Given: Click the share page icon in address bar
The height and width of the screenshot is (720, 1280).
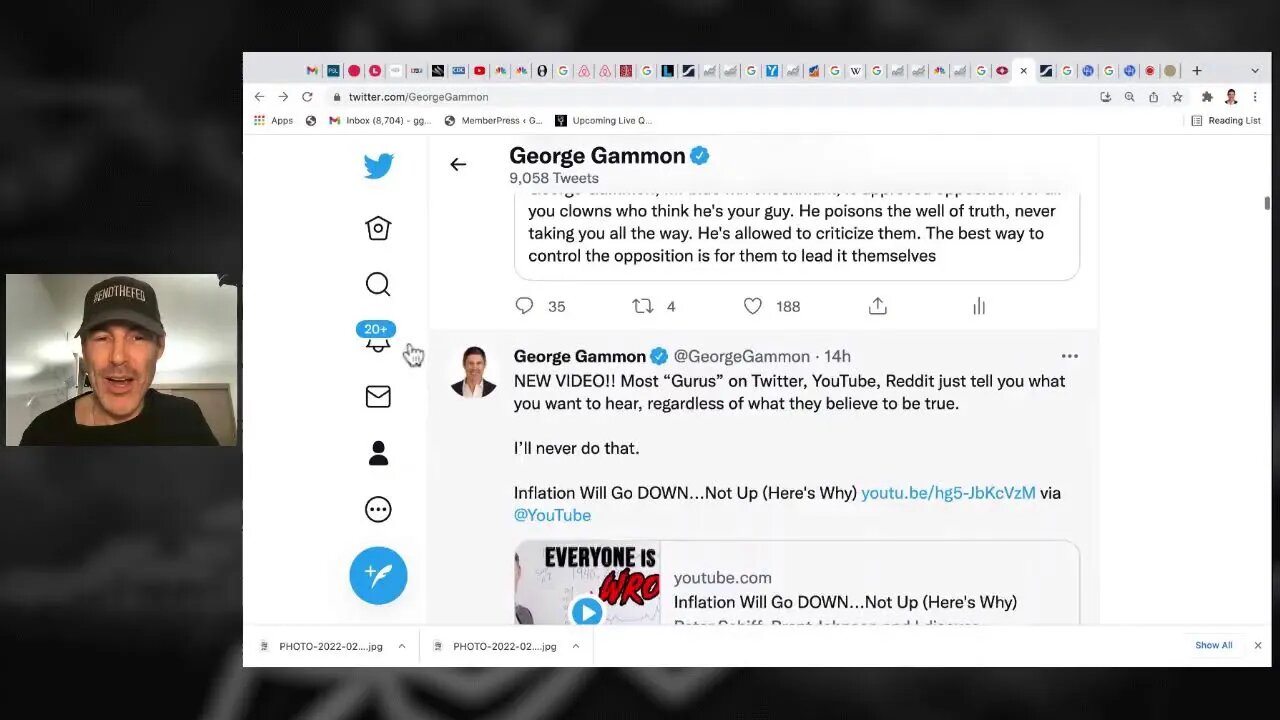Looking at the screenshot, I should pos(1154,97).
